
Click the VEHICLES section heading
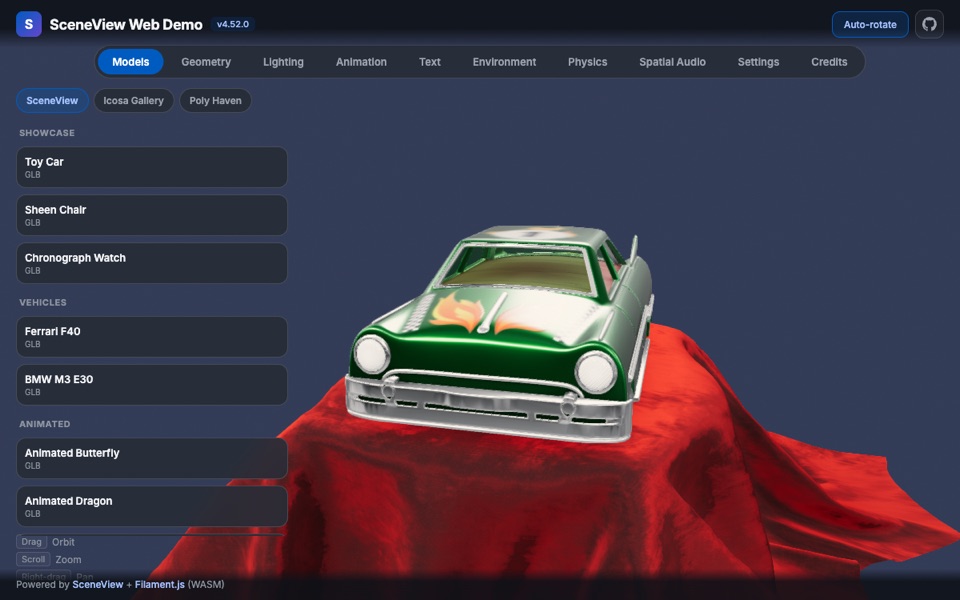[43, 302]
